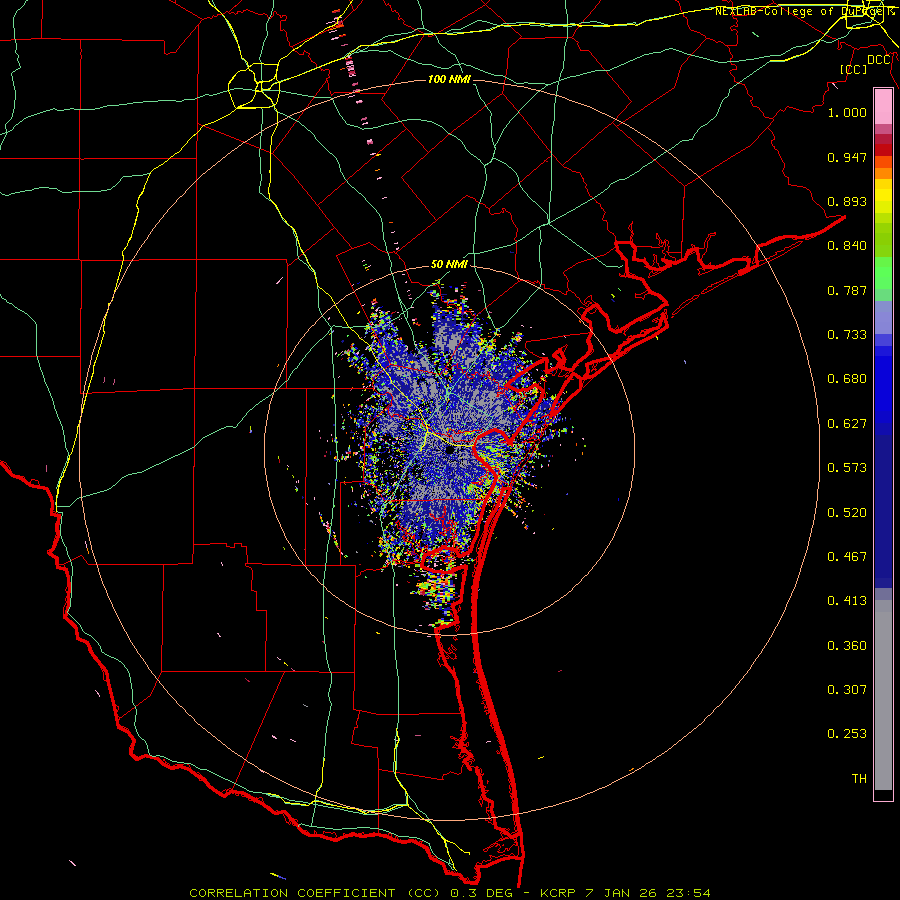Select the 0.627 colorbar value
The width and height of the screenshot is (900, 900).
[x=847, y=424]
